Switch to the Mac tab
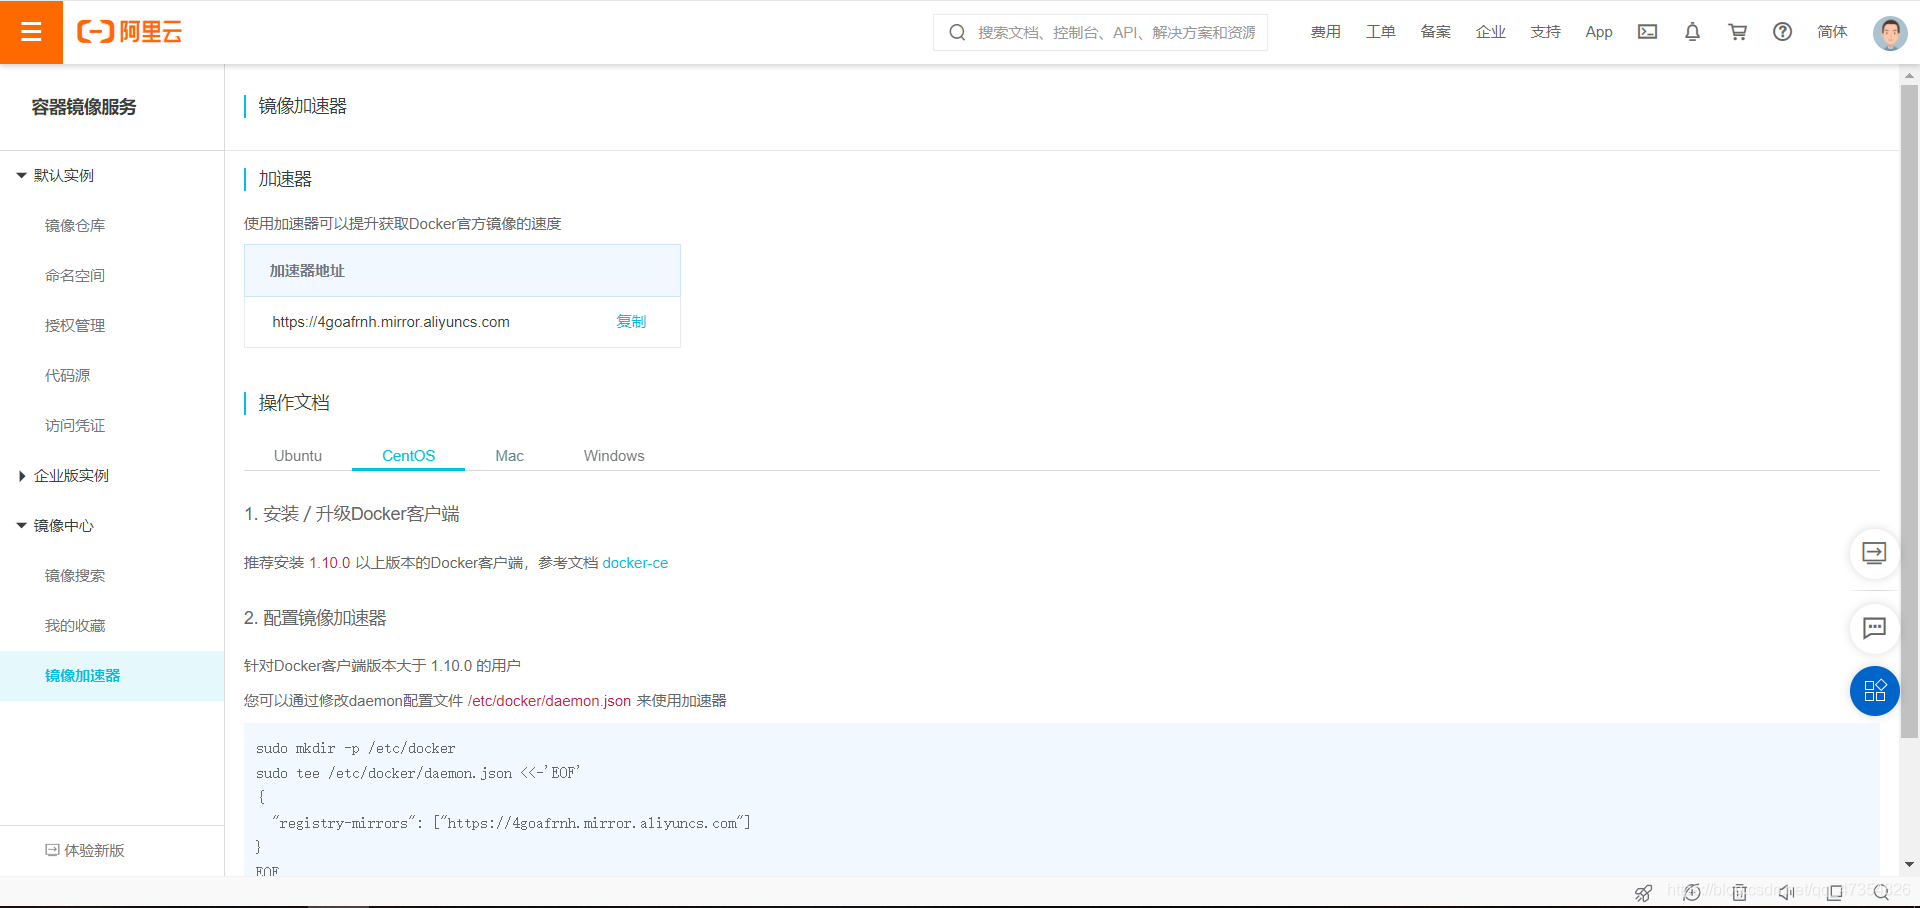 (509, 455)
